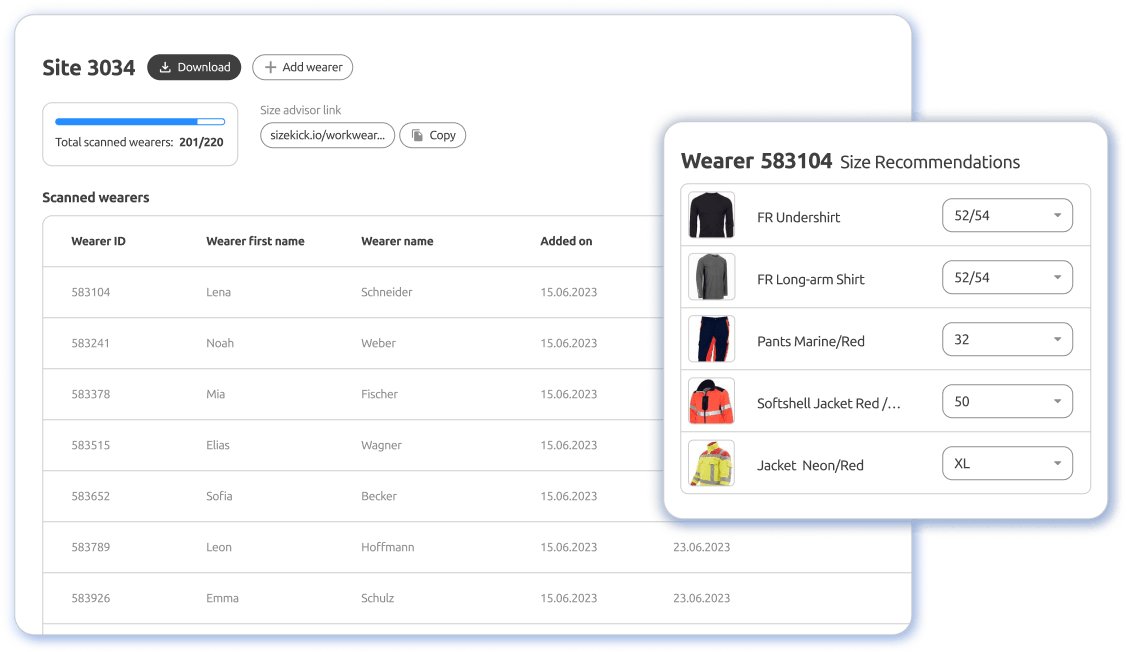This screenshot has height=652, width=1127.
Task: Click first name Noah
Action: pyautogui.click(x=220, y=343)
